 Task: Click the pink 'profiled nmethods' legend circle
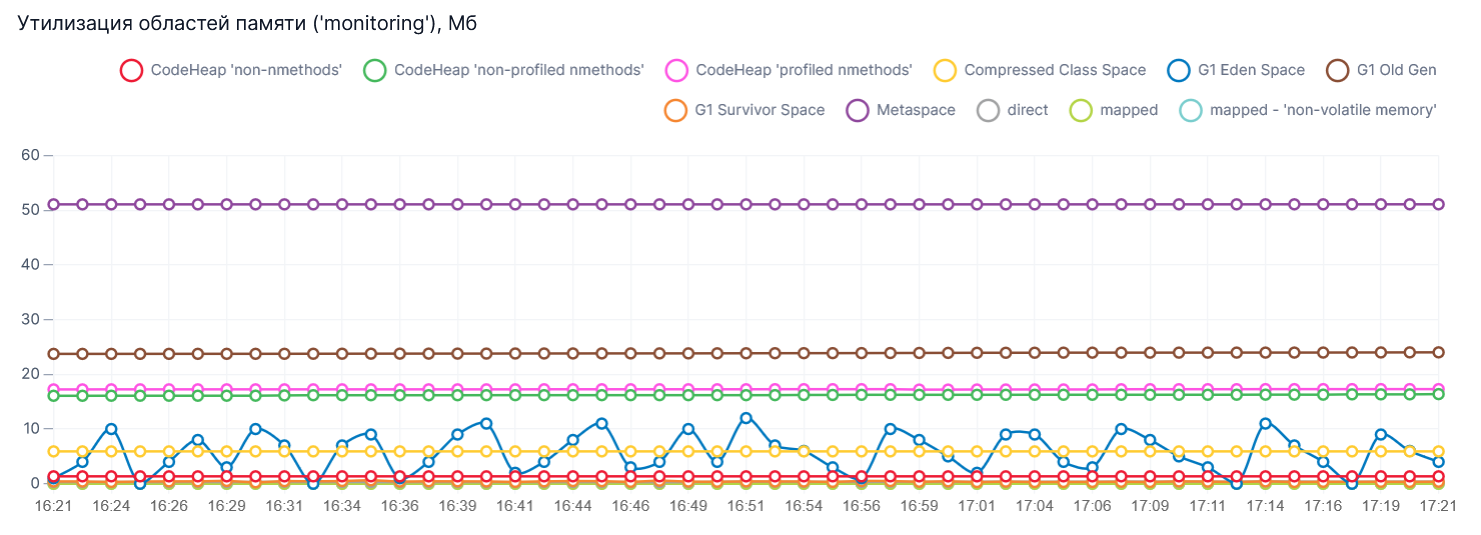[676, 71]
